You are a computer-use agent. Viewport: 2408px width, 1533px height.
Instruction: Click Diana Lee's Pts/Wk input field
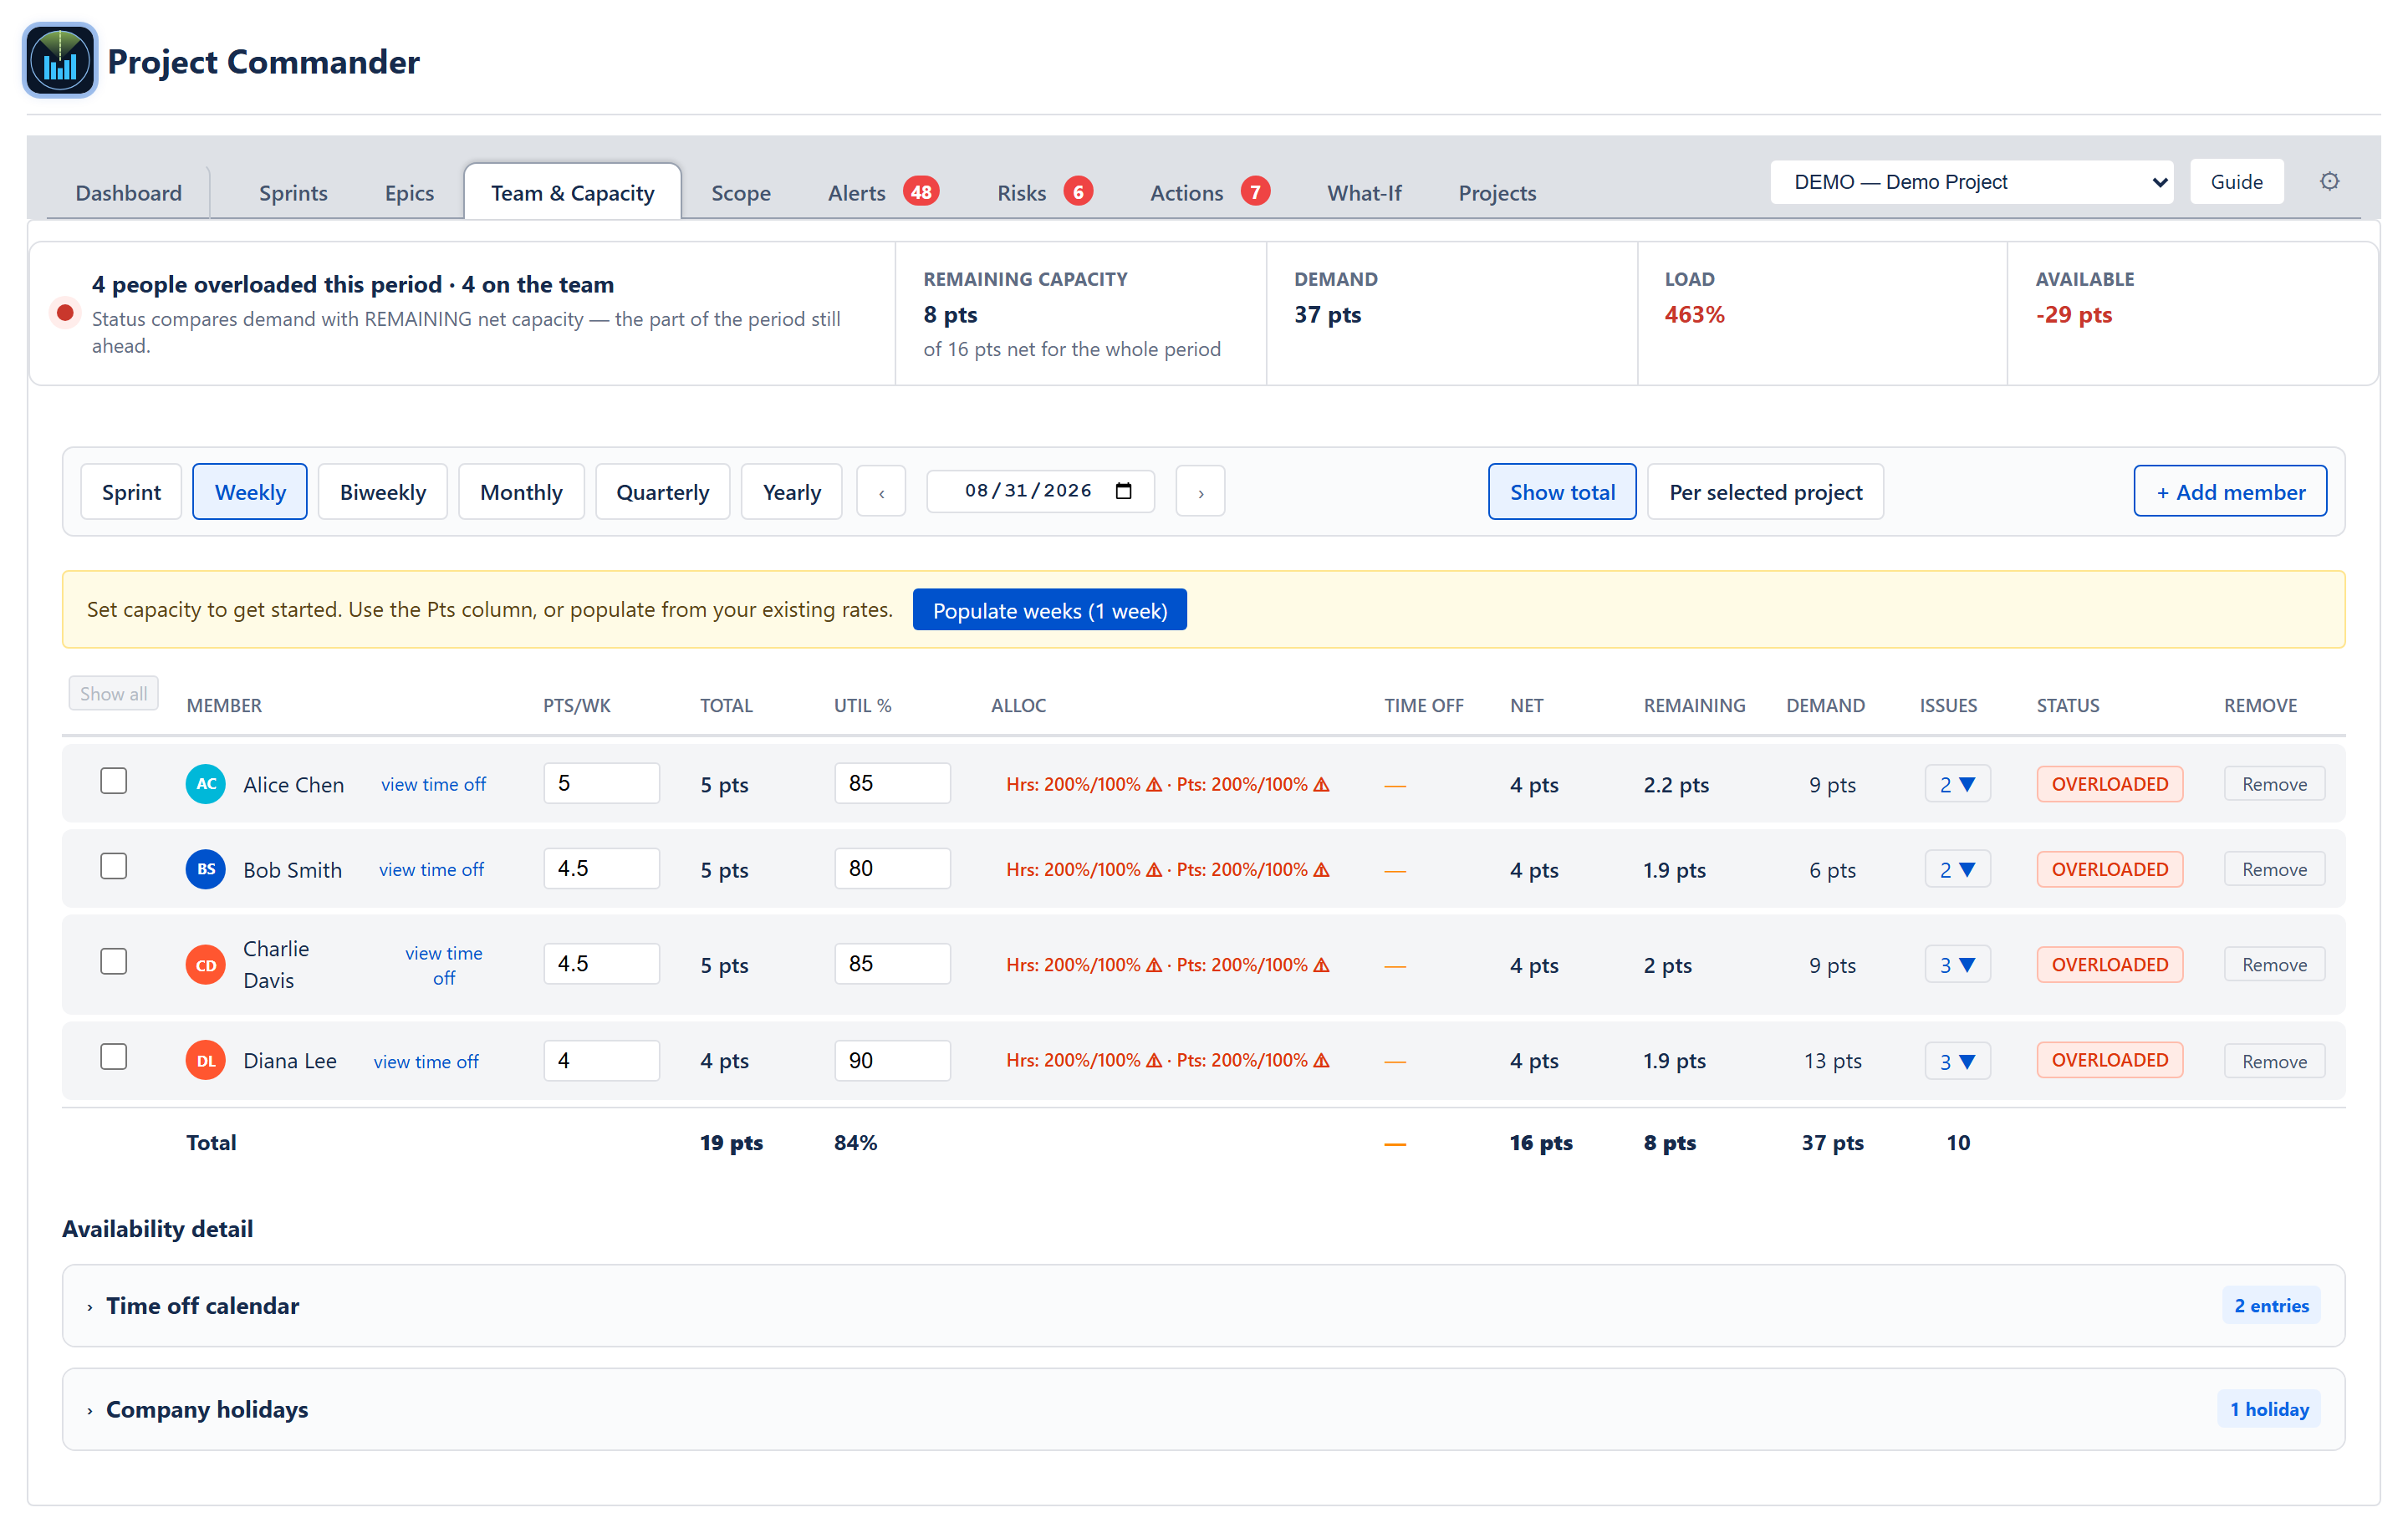point(601,1060)
